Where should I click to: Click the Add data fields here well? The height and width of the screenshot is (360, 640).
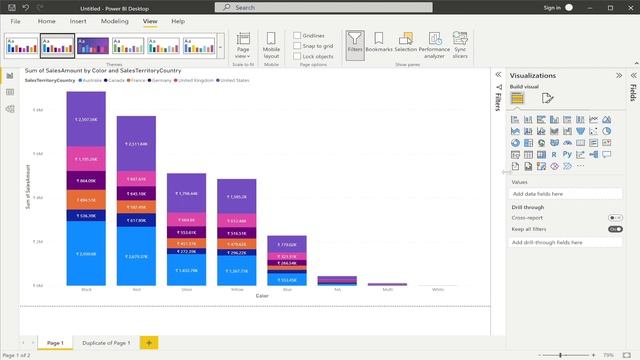point(566,194)
